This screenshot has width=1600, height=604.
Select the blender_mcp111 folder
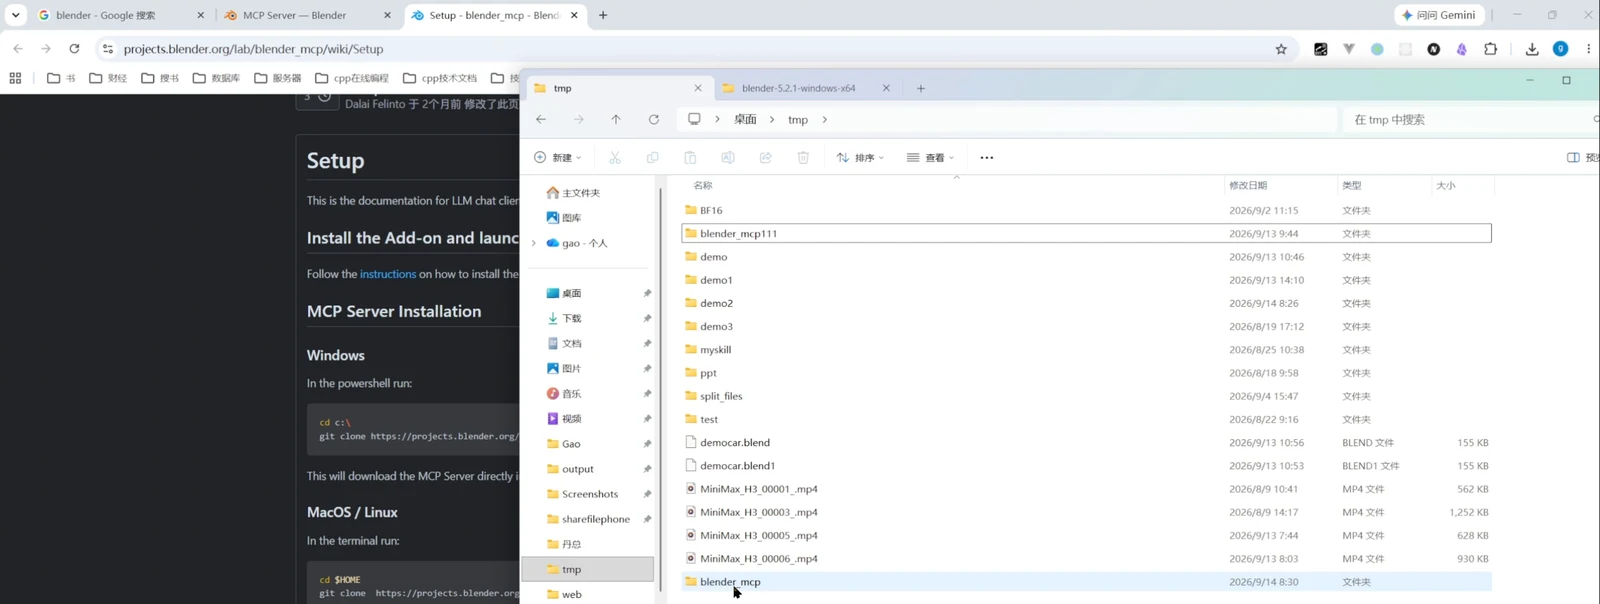pyautogui.click(x=1086, y=233)
